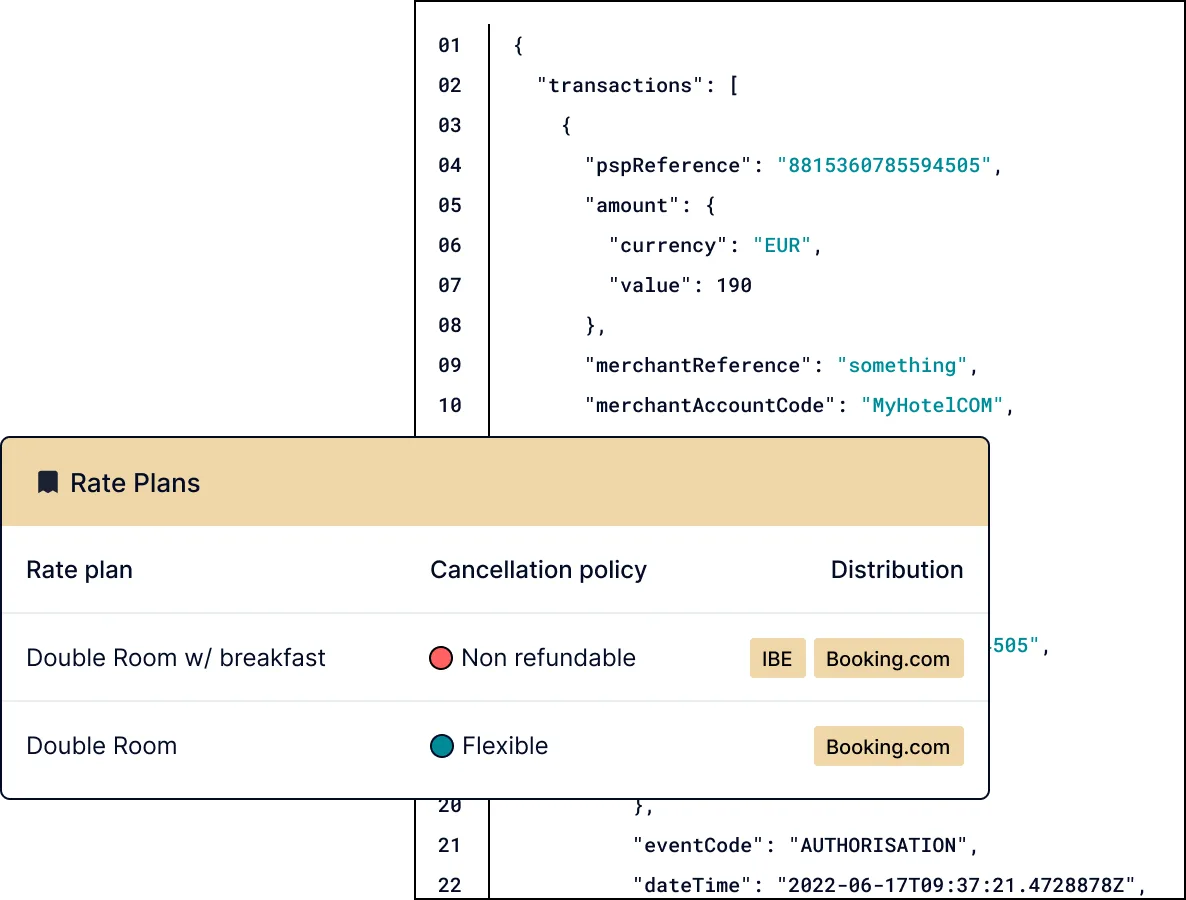The height and width of the screenshot is (900, 1186).
Task: Click line number 02 in code gutter
Action: tap(450, 85)
